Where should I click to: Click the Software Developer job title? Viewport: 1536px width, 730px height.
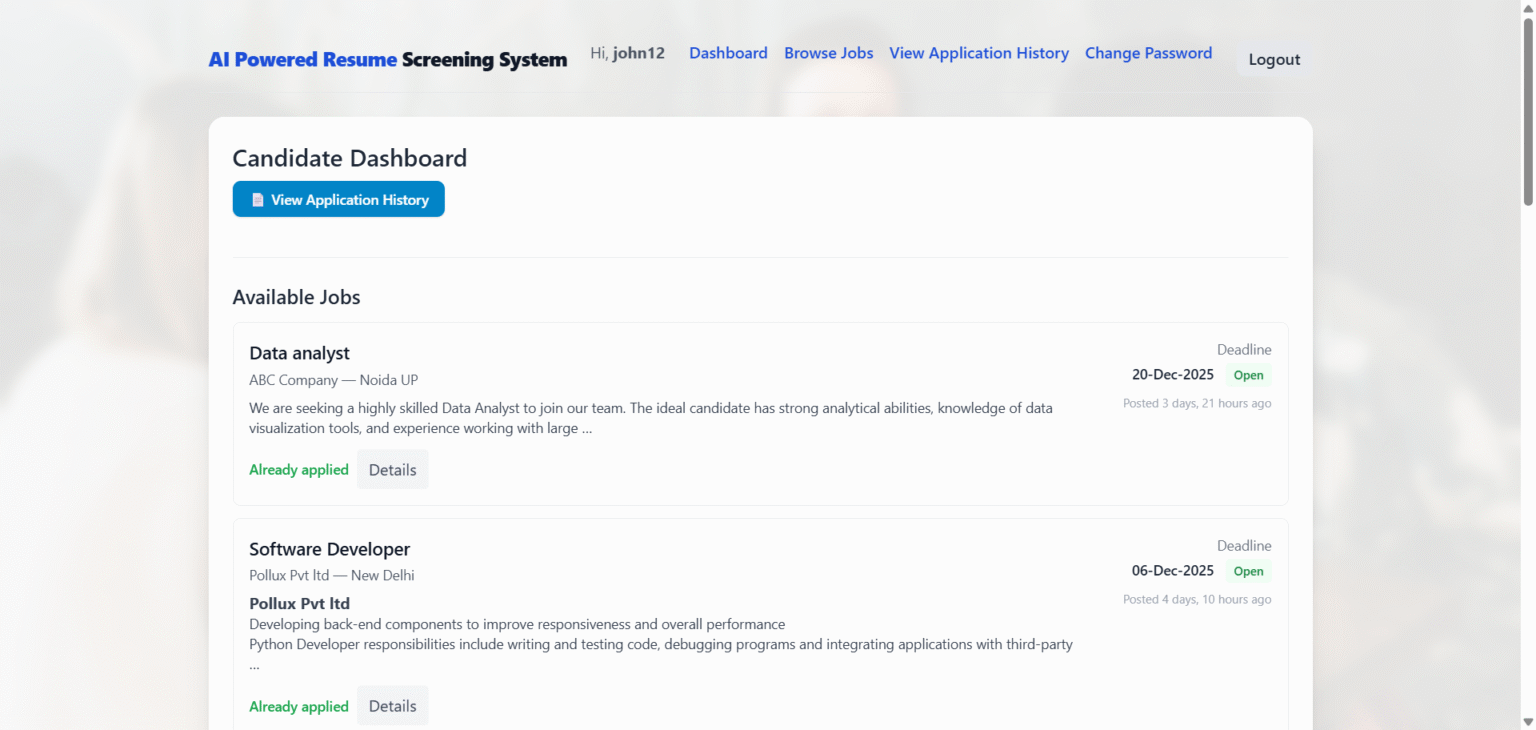(329, 549)
